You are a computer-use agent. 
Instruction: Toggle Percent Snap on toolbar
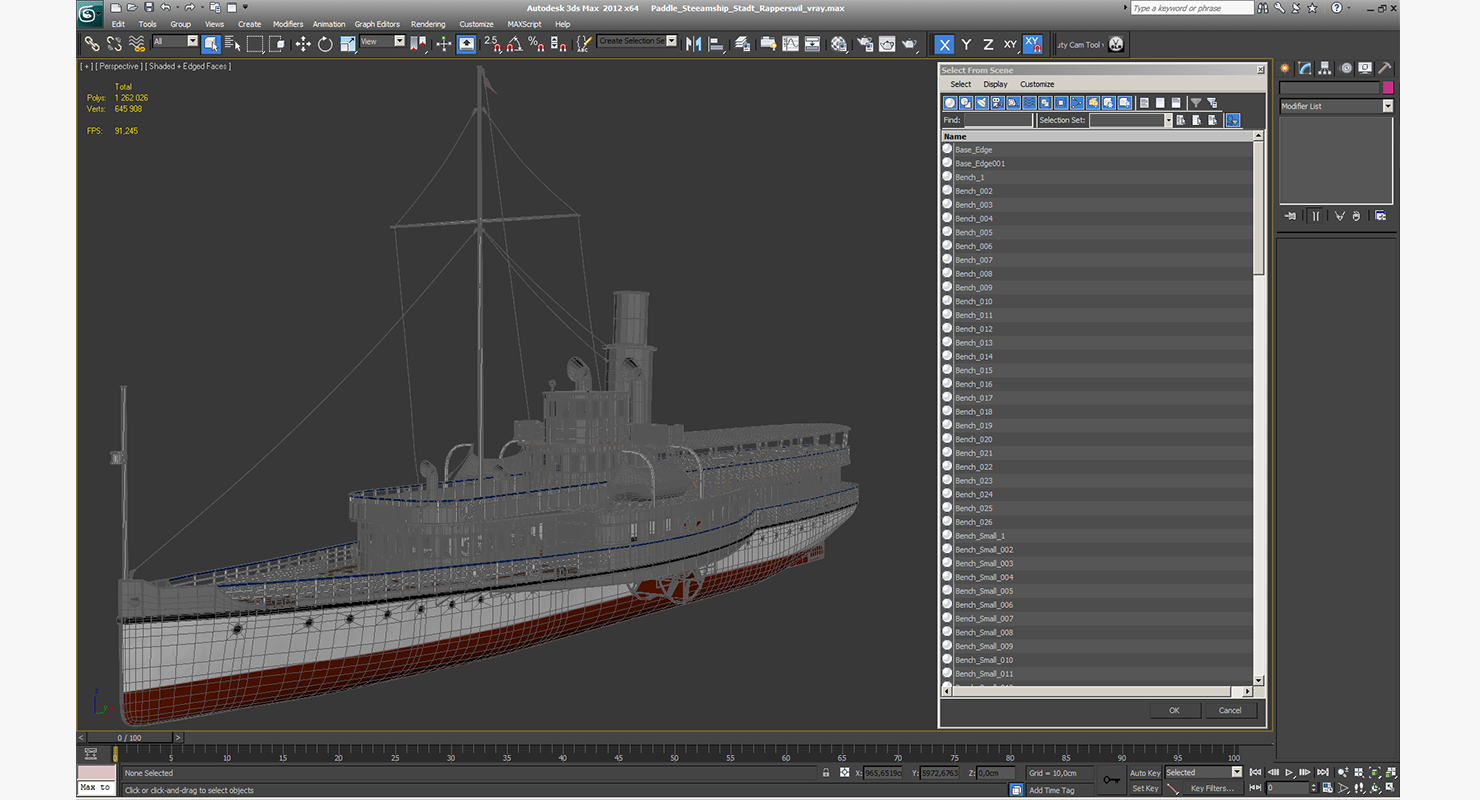[x=536, y=44]
